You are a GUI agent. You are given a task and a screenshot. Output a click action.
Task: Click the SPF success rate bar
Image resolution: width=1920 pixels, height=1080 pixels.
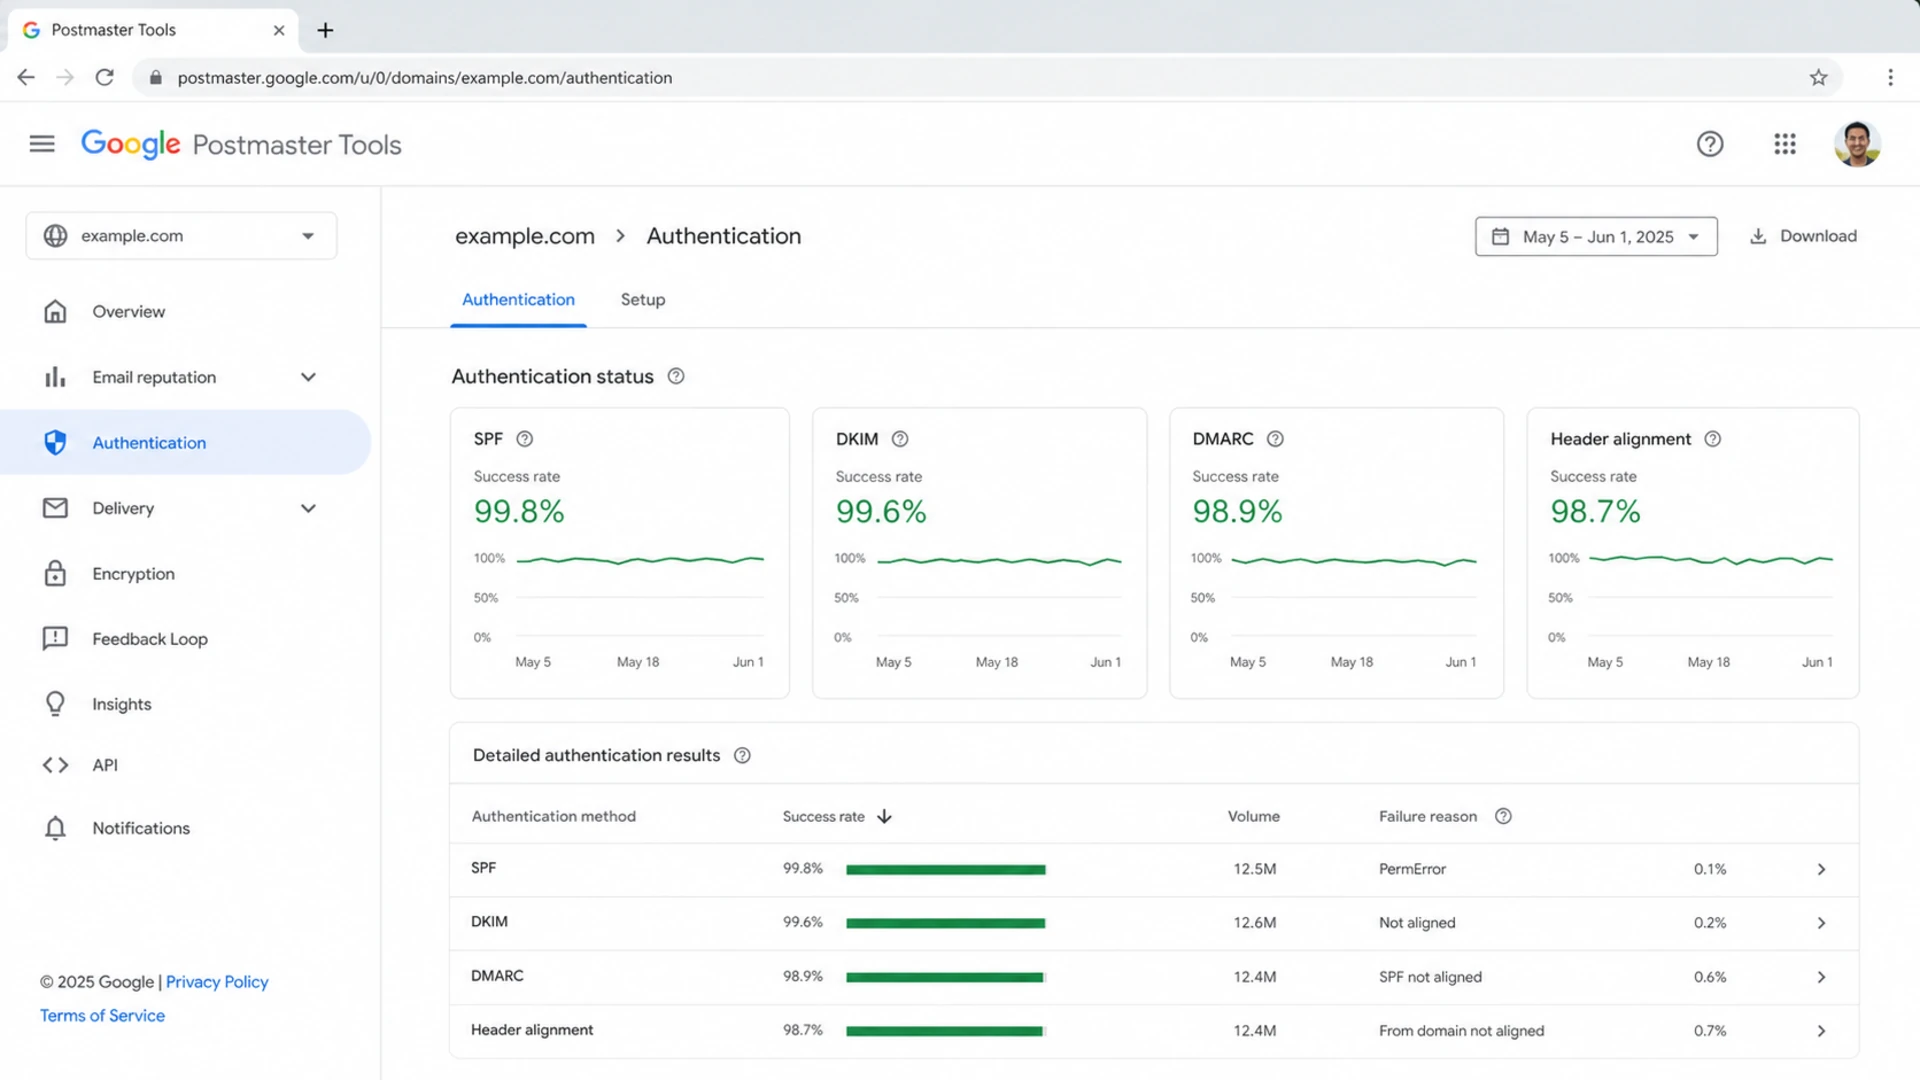pyautogui.click(x=946, y=870)
